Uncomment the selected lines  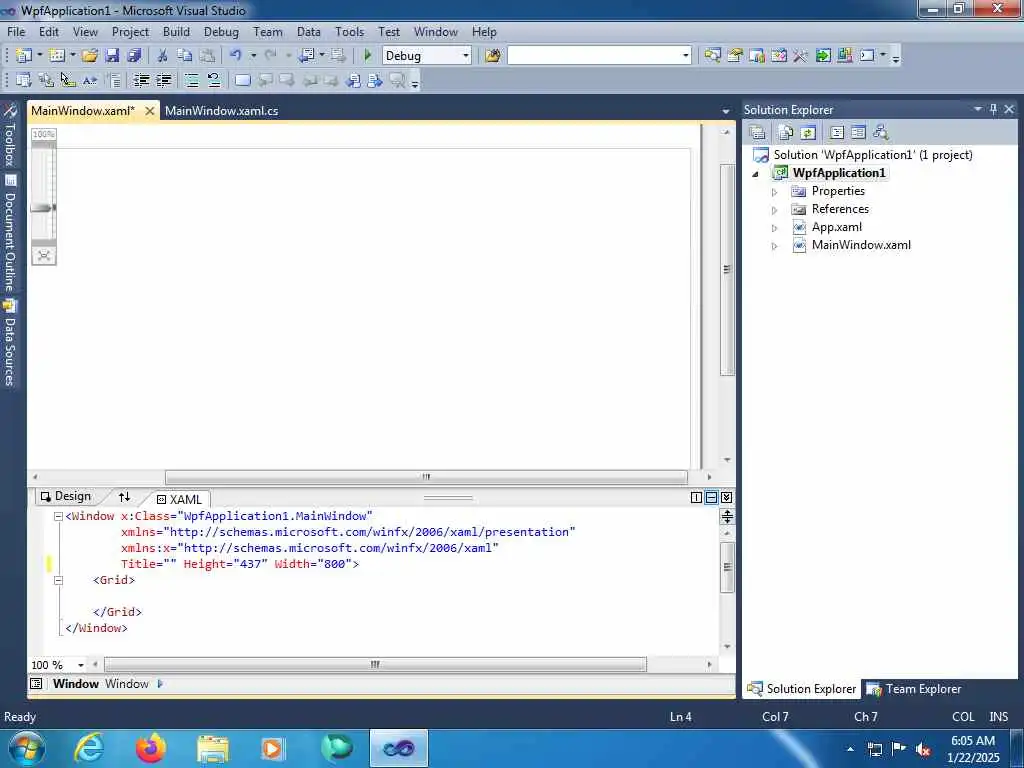click(x=214, y=80)
